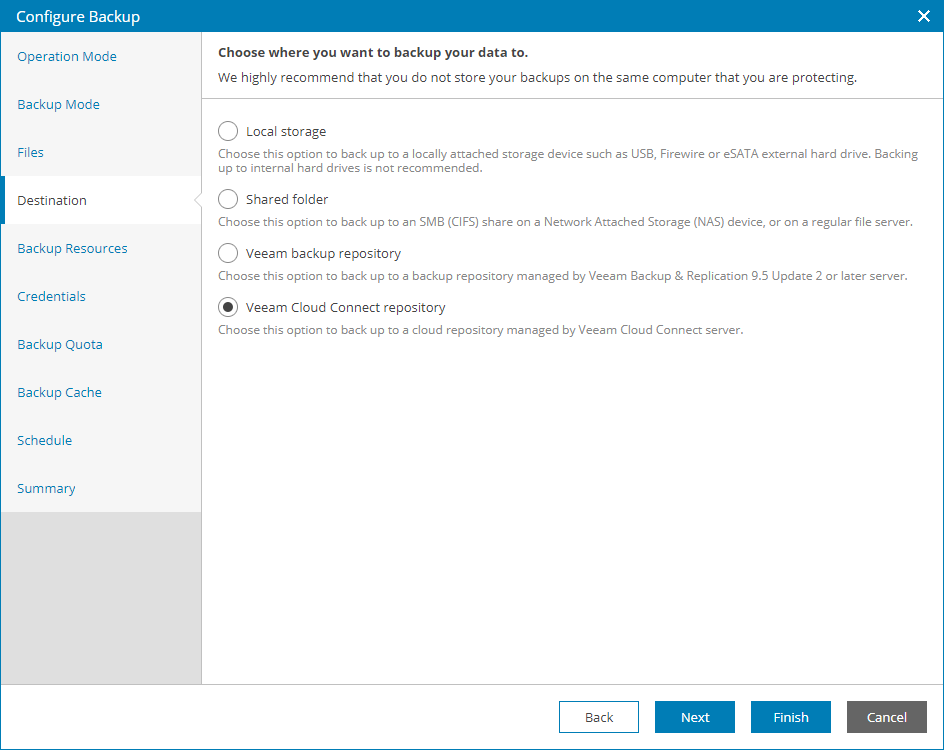Open the Backup Quota step
Viewport: 944px width, 750px height.
[60, 345]
